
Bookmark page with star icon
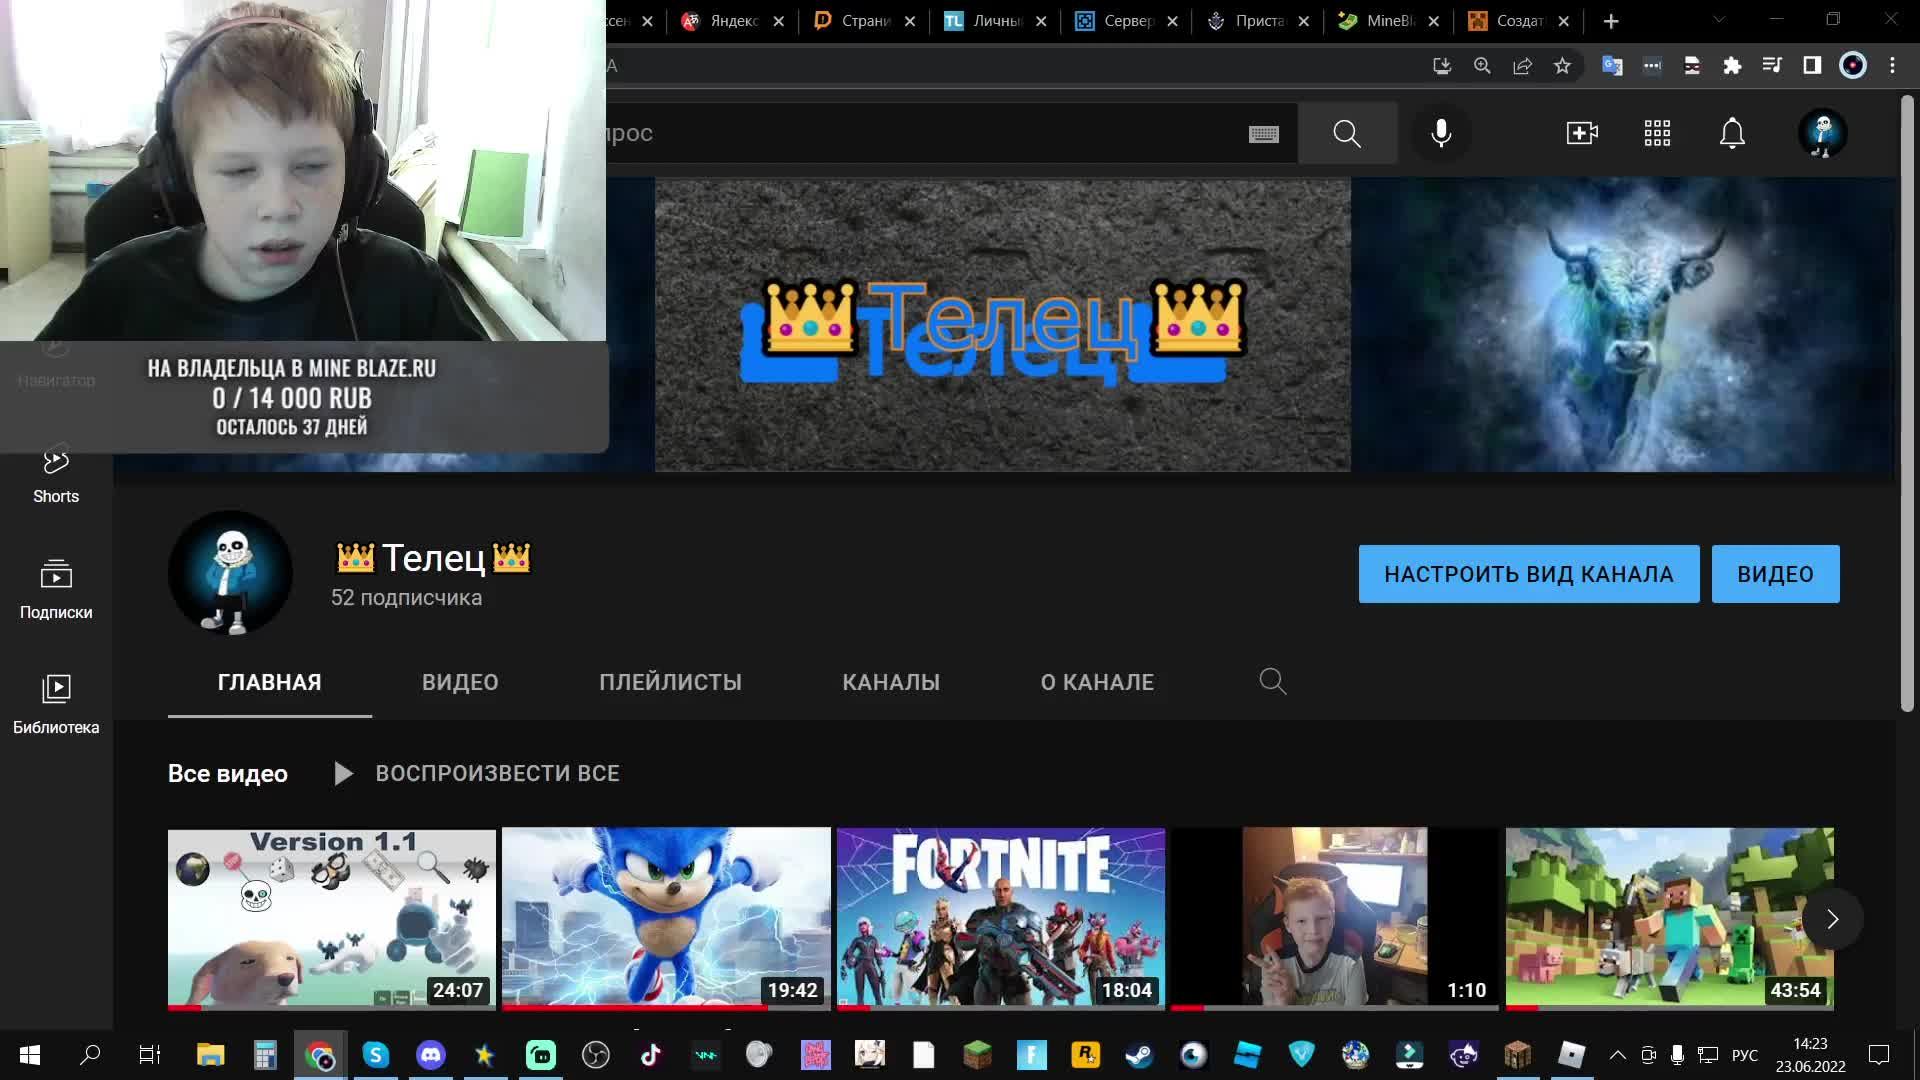(x=1562, y=66)
